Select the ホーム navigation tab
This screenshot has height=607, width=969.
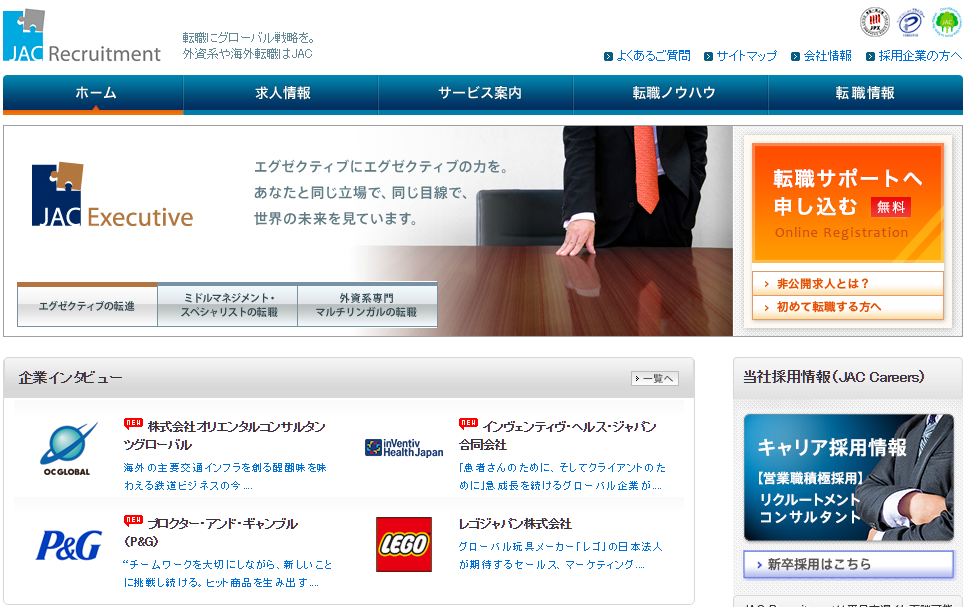93,95
